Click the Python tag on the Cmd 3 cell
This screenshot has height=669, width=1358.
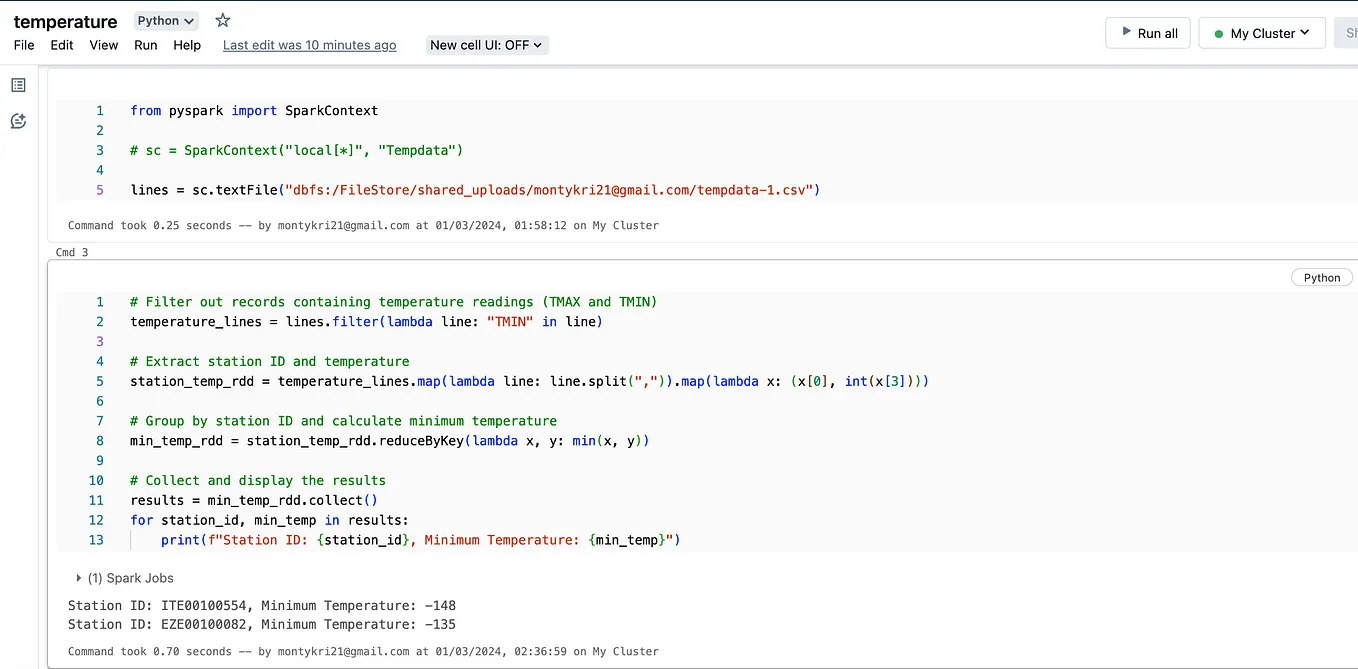coord(1321,277)
